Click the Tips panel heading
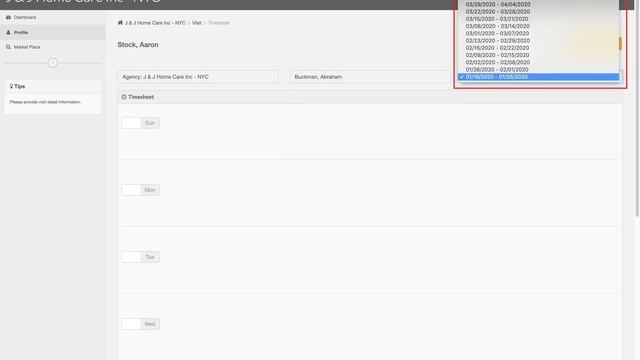 (x=53, y=87)
